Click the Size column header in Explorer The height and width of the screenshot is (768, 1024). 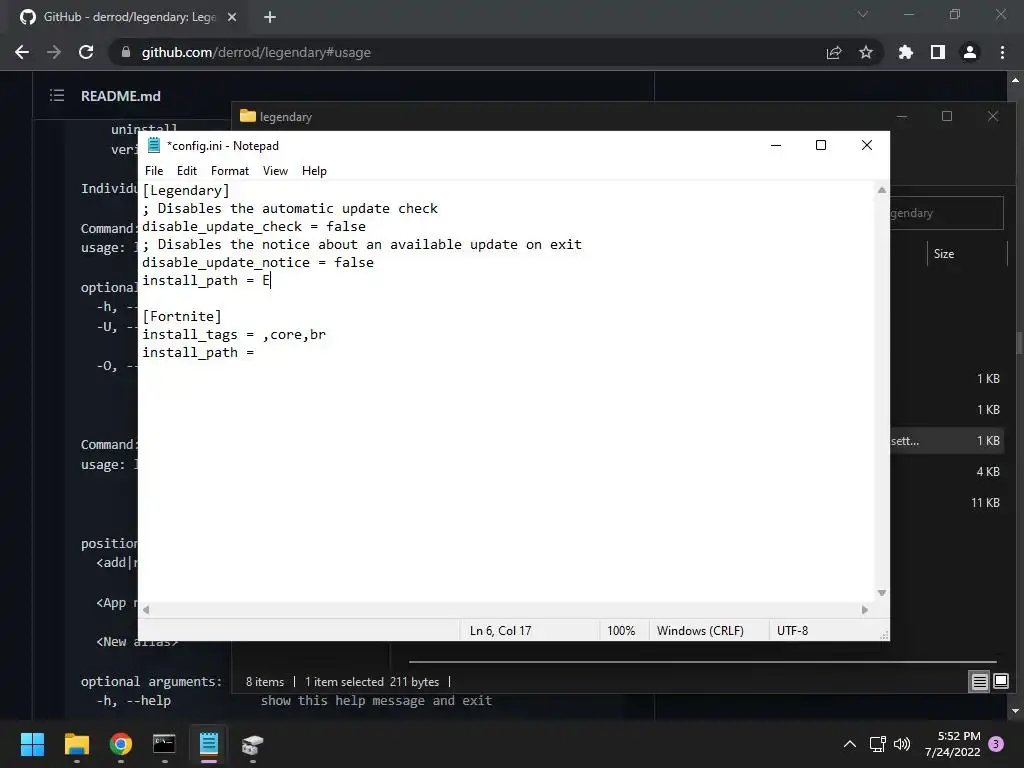coord(944,254)
